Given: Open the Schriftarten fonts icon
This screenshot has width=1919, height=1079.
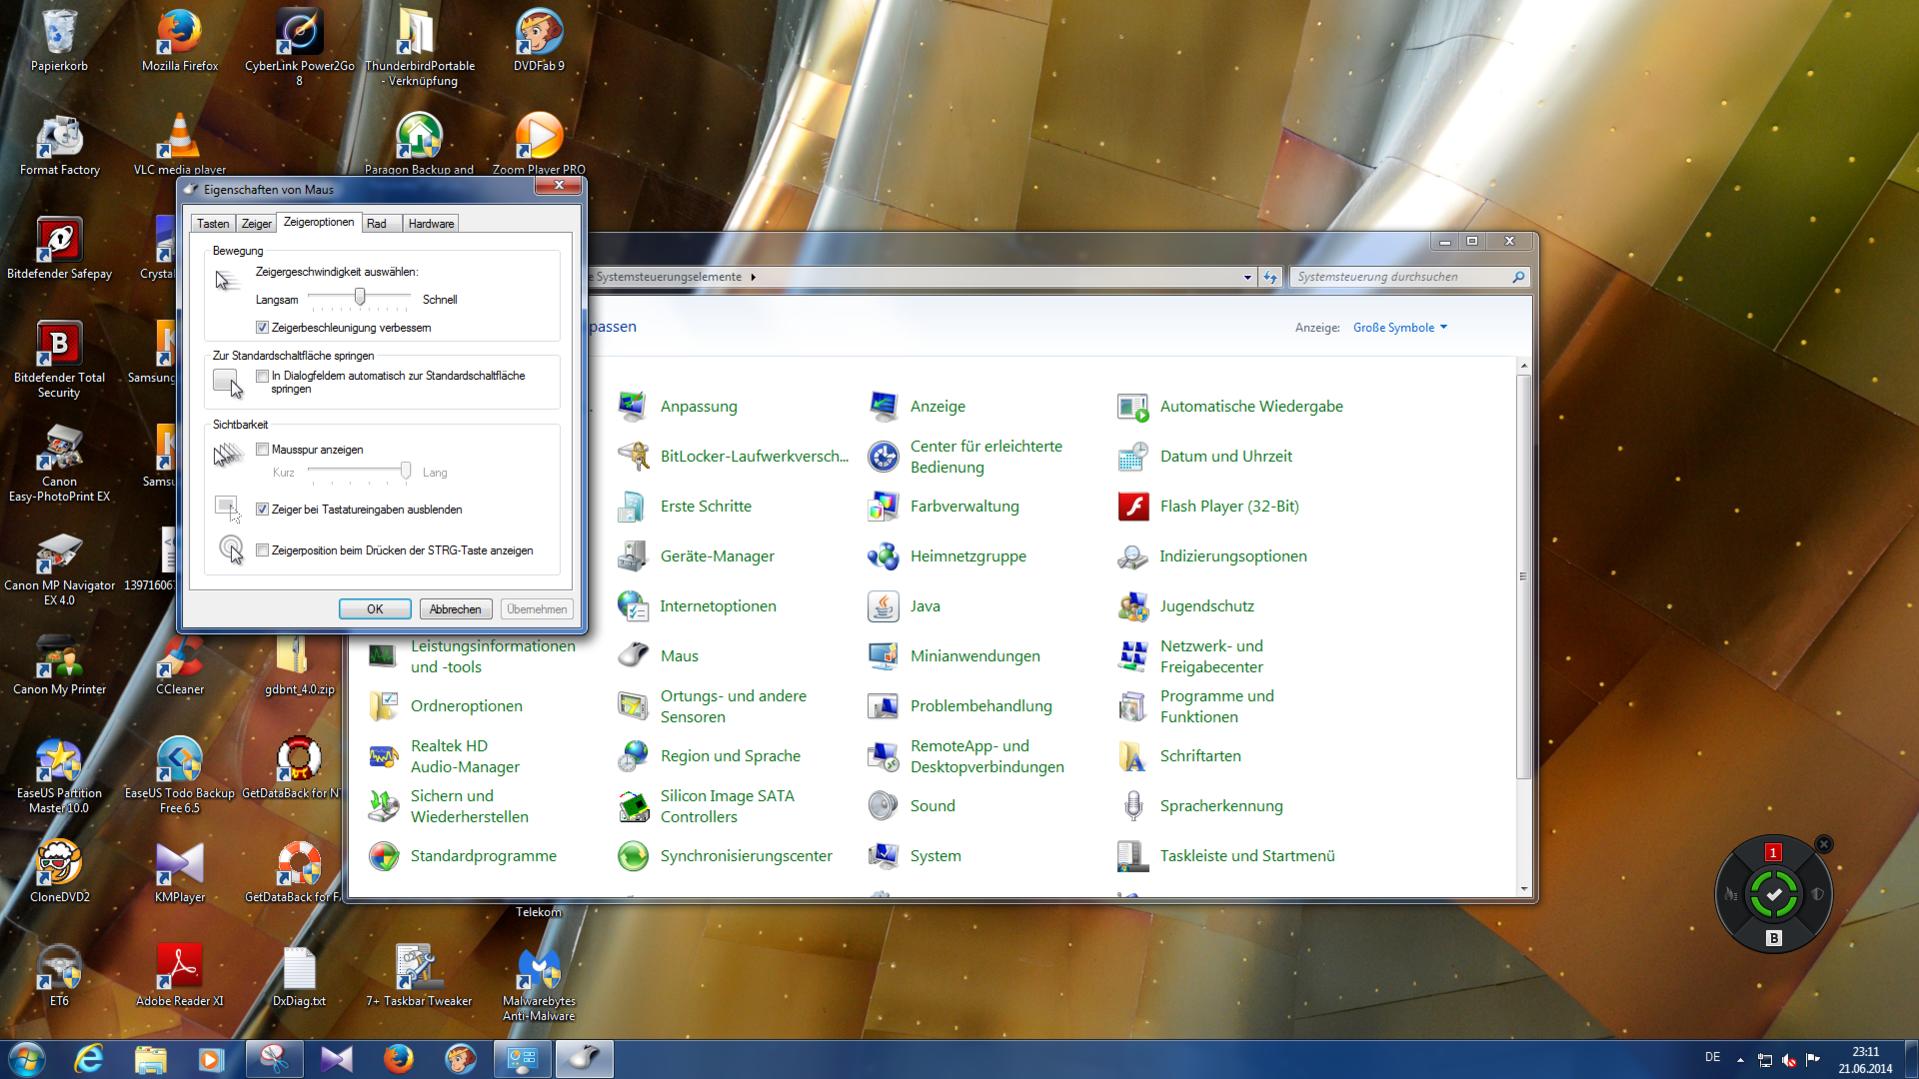Looking at the screenshot, I should 1179,756.
